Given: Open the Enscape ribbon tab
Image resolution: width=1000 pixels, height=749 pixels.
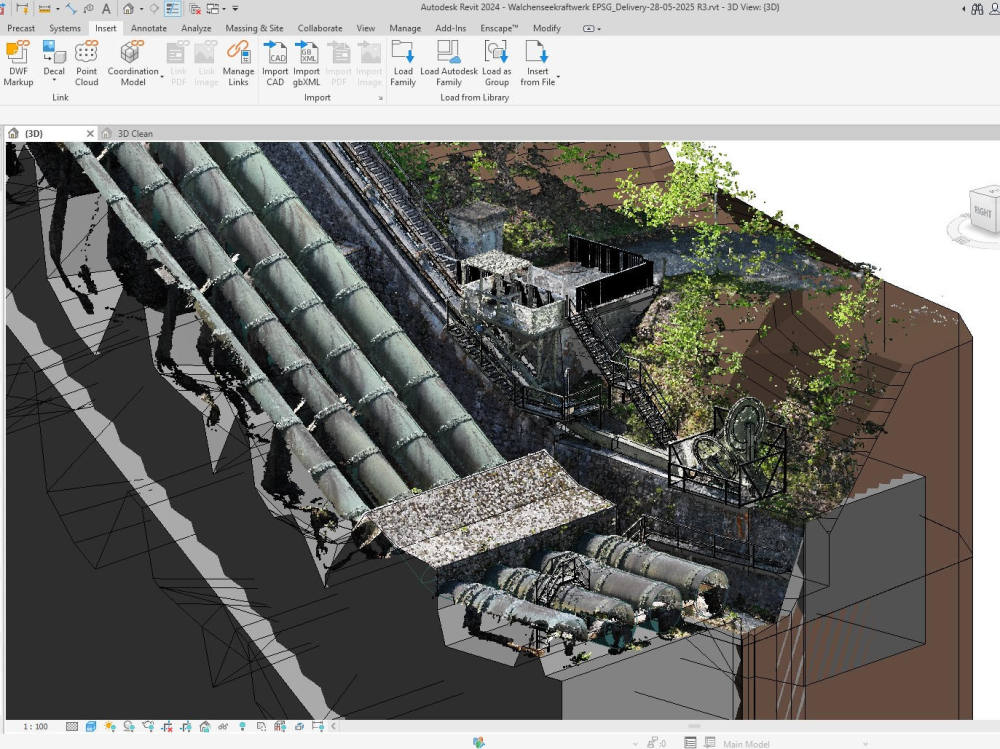Looking at the screenshot, I should coord(499,28).
